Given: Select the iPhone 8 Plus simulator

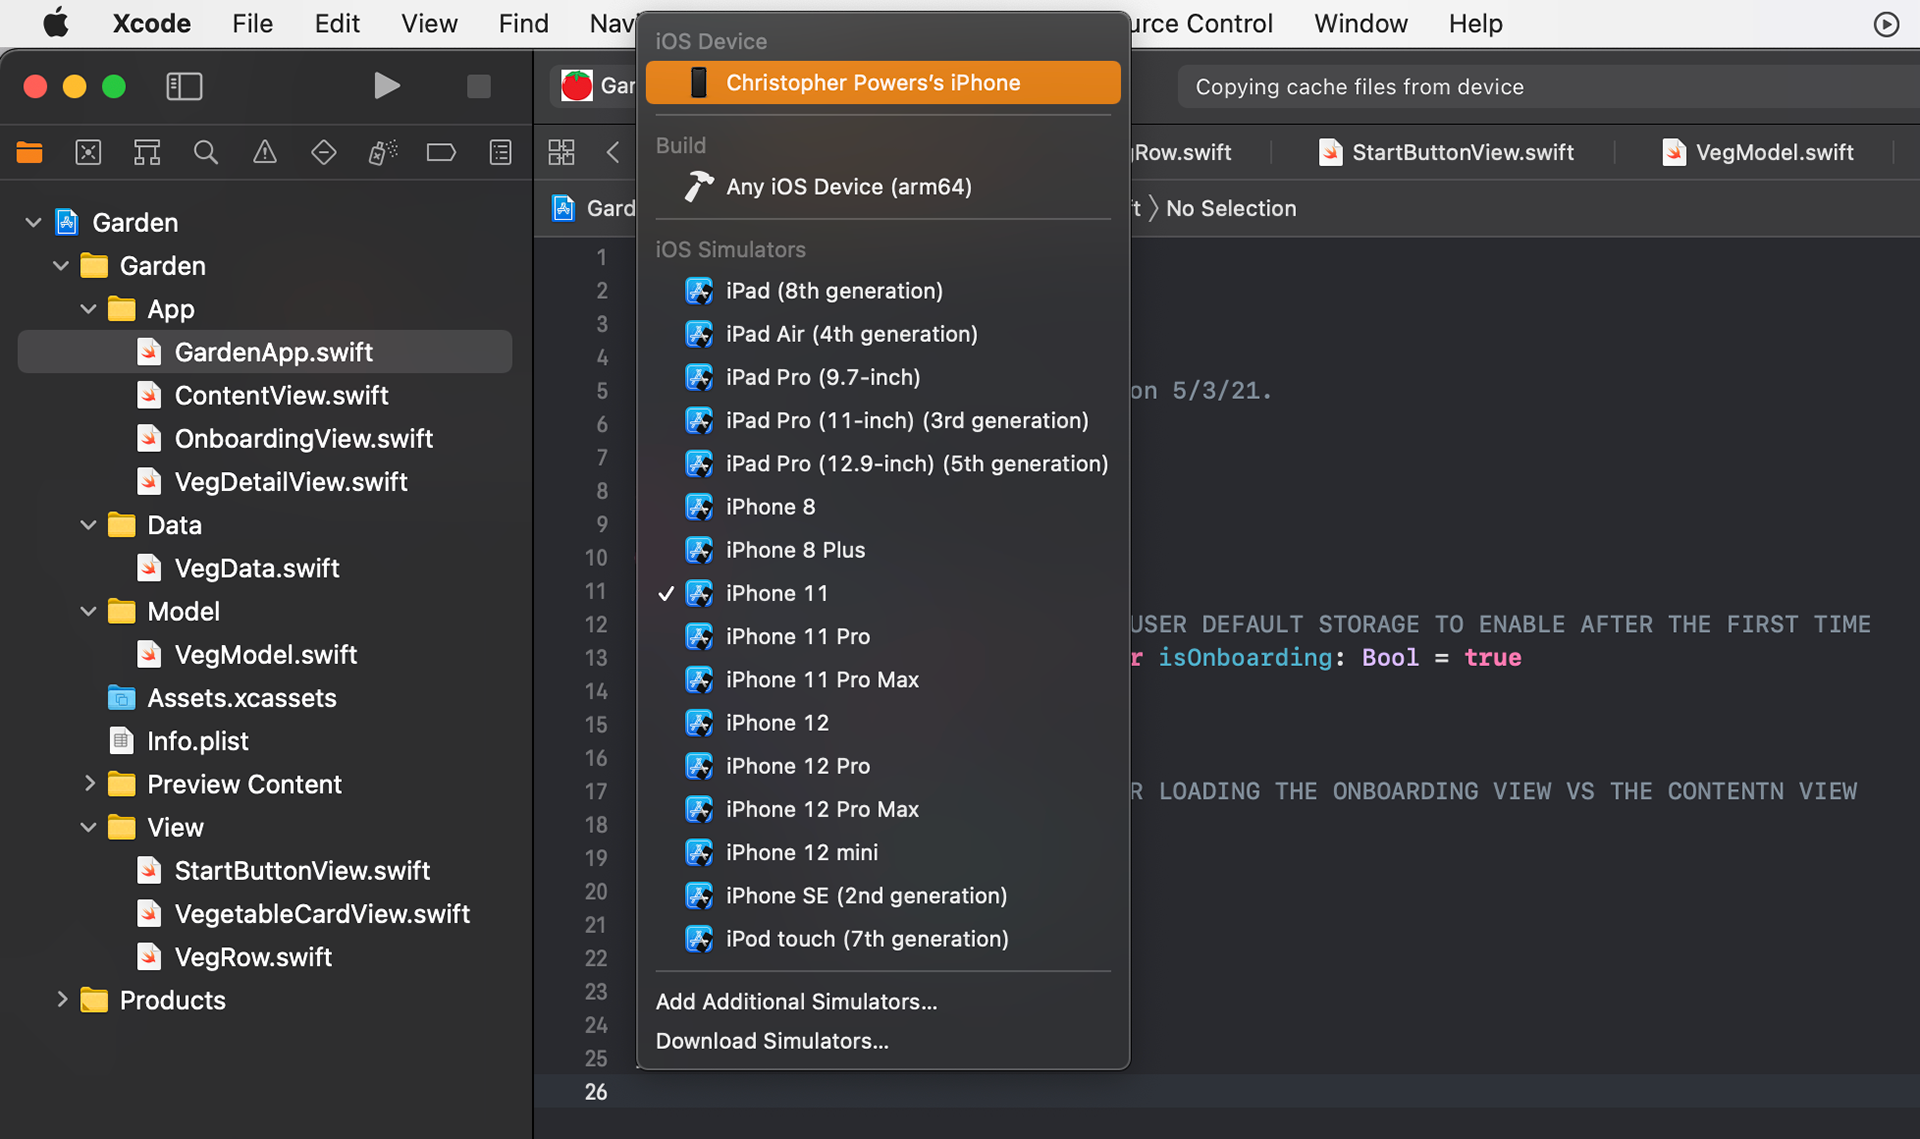Looking at the screenshot, I should 883,550.
